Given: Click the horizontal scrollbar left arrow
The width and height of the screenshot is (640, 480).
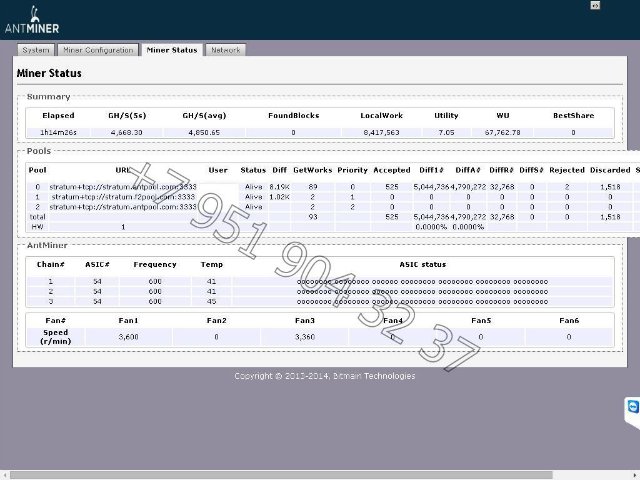Looking at the screenshot, I should 4,475.
